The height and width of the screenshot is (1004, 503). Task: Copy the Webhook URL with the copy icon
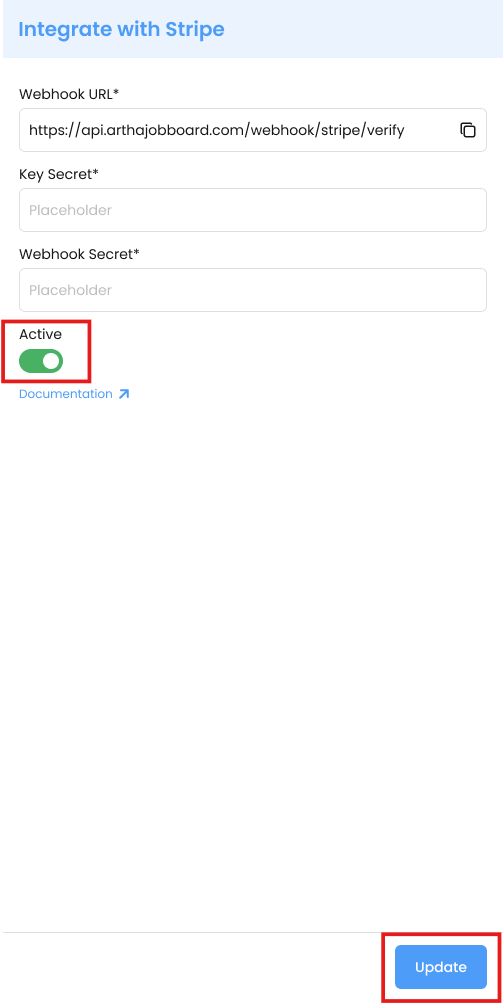468,130
